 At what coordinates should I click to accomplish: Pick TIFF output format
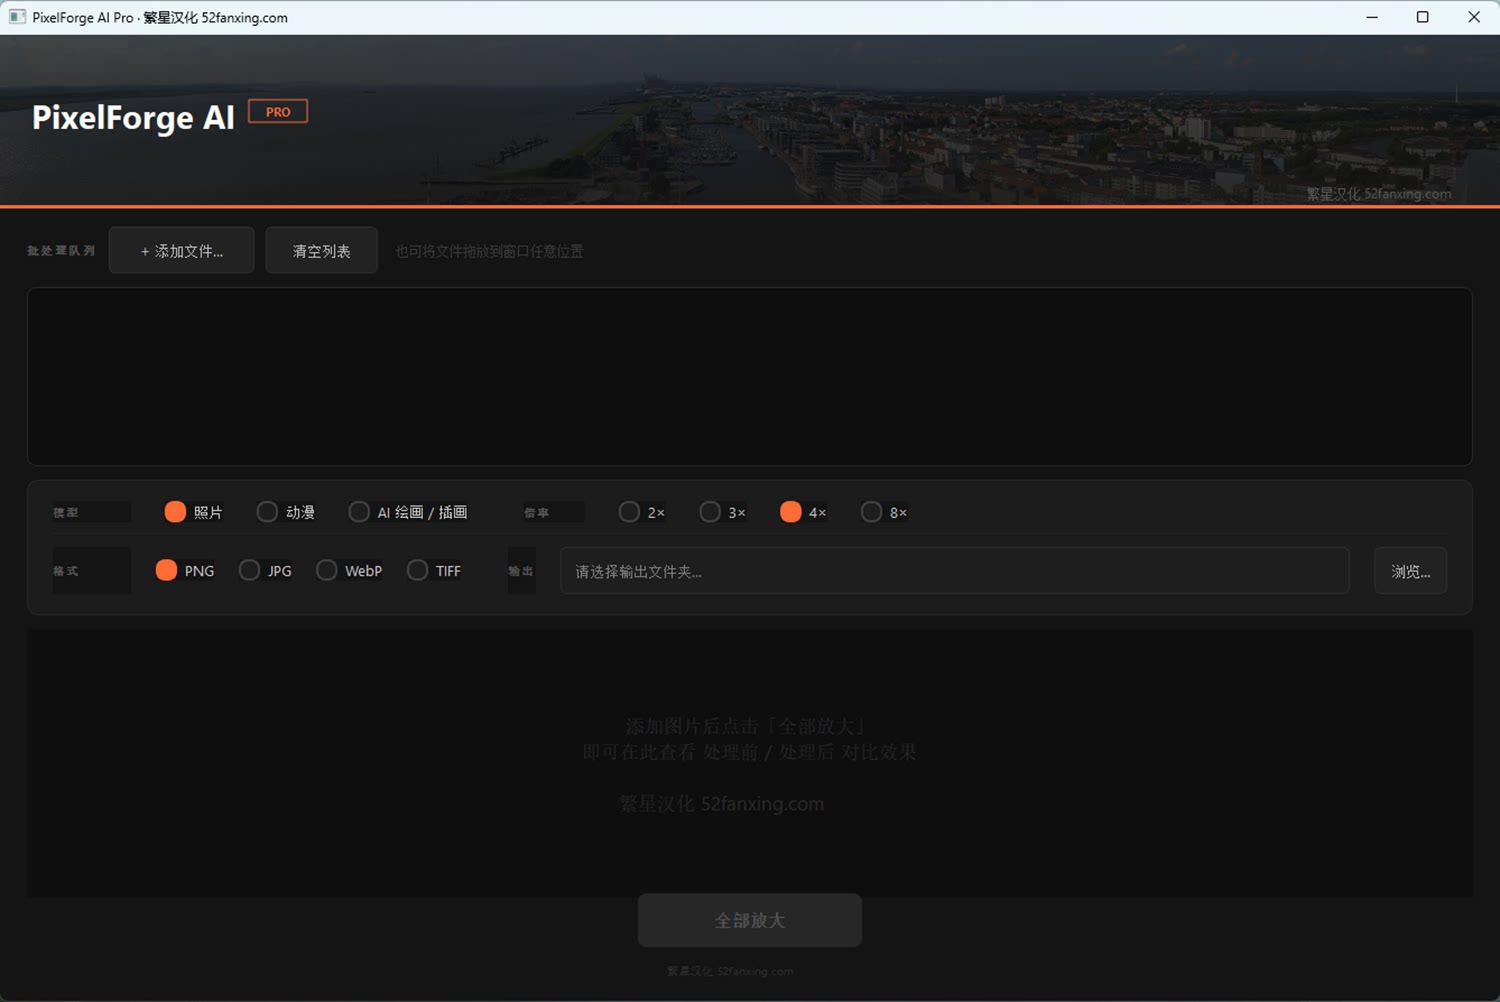point(434,570)
